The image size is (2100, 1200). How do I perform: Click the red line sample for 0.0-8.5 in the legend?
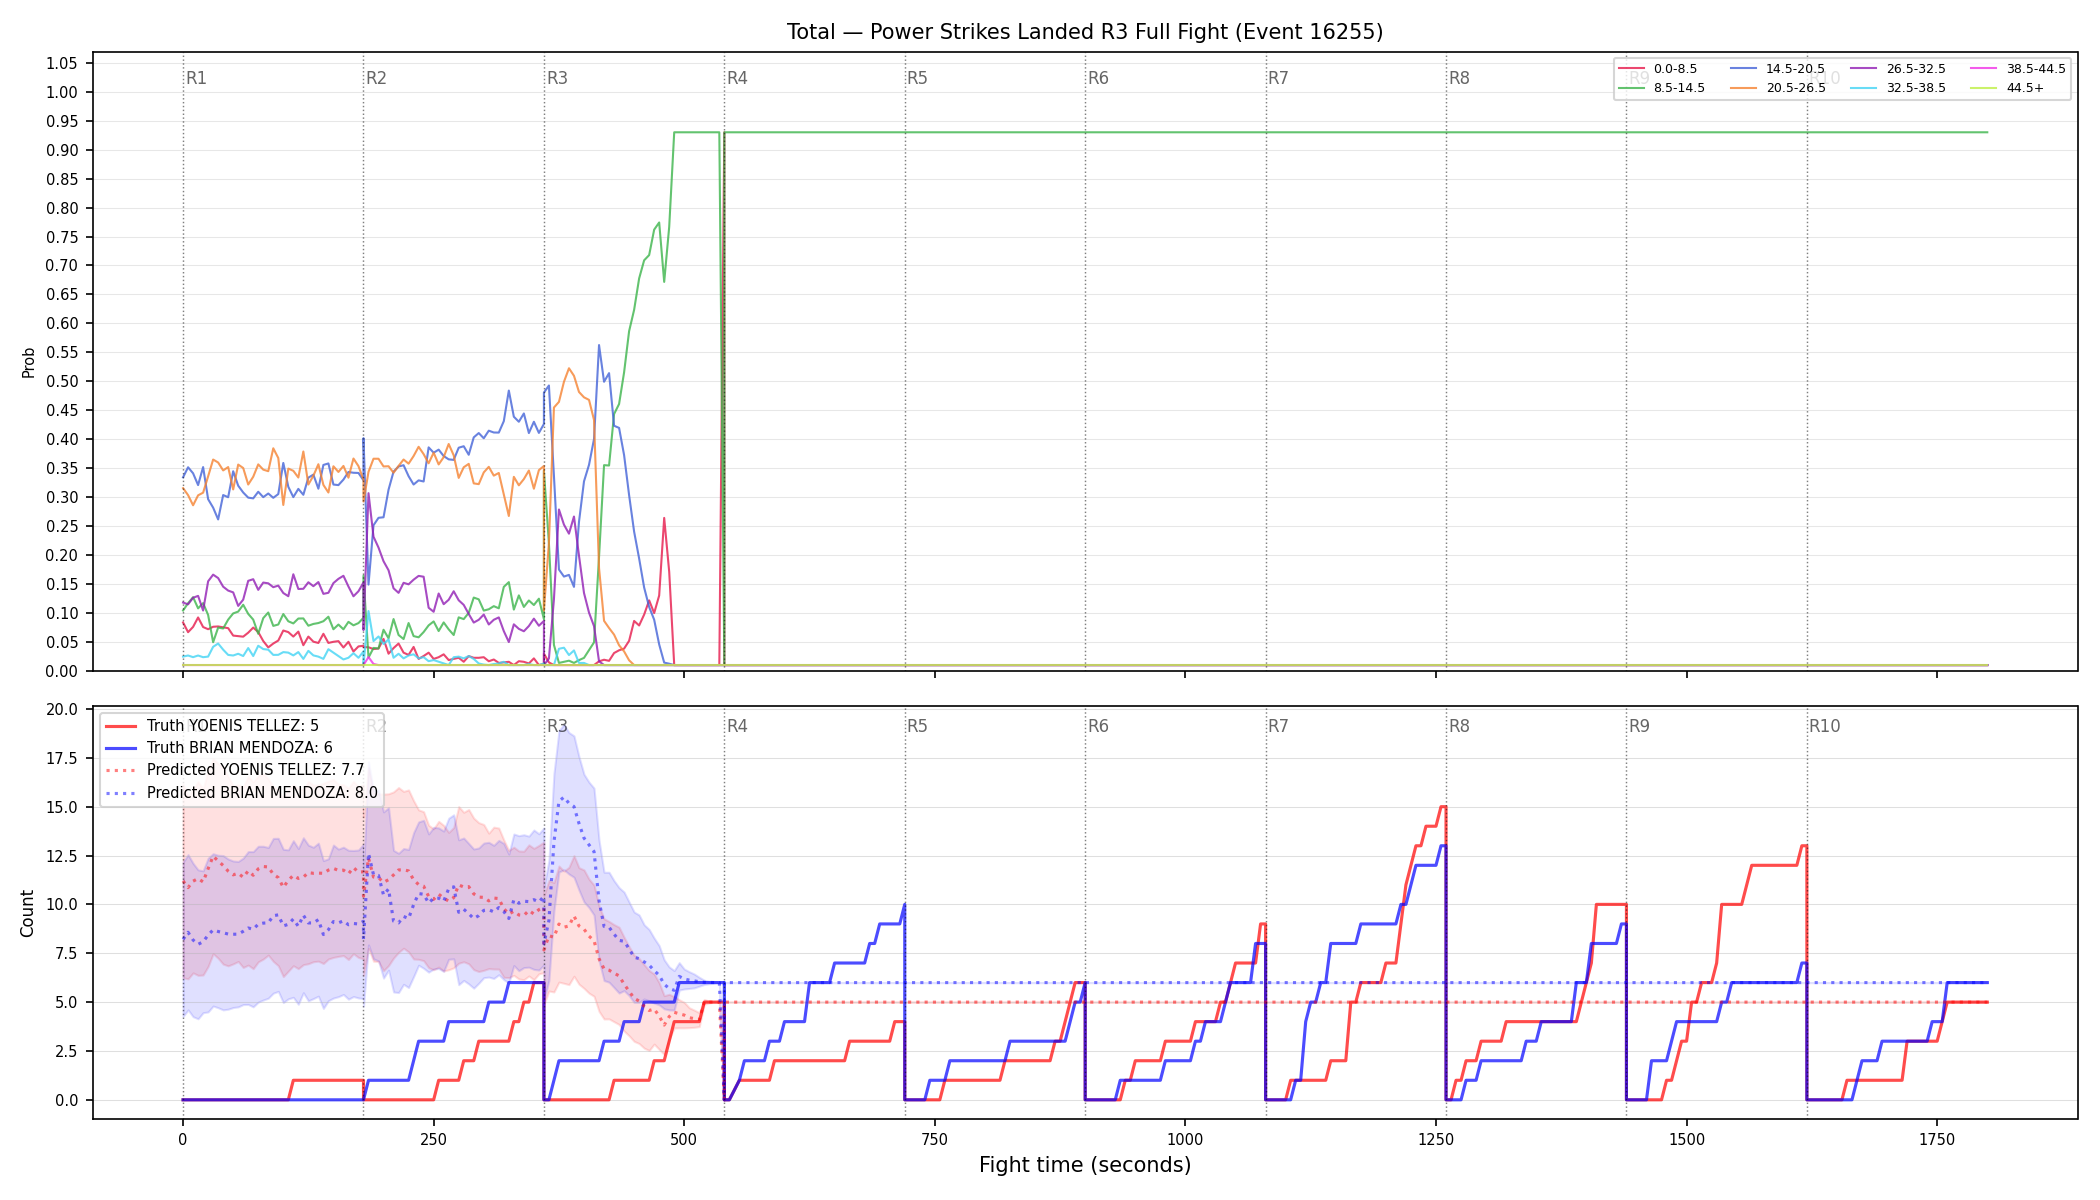click(1631, 69)
